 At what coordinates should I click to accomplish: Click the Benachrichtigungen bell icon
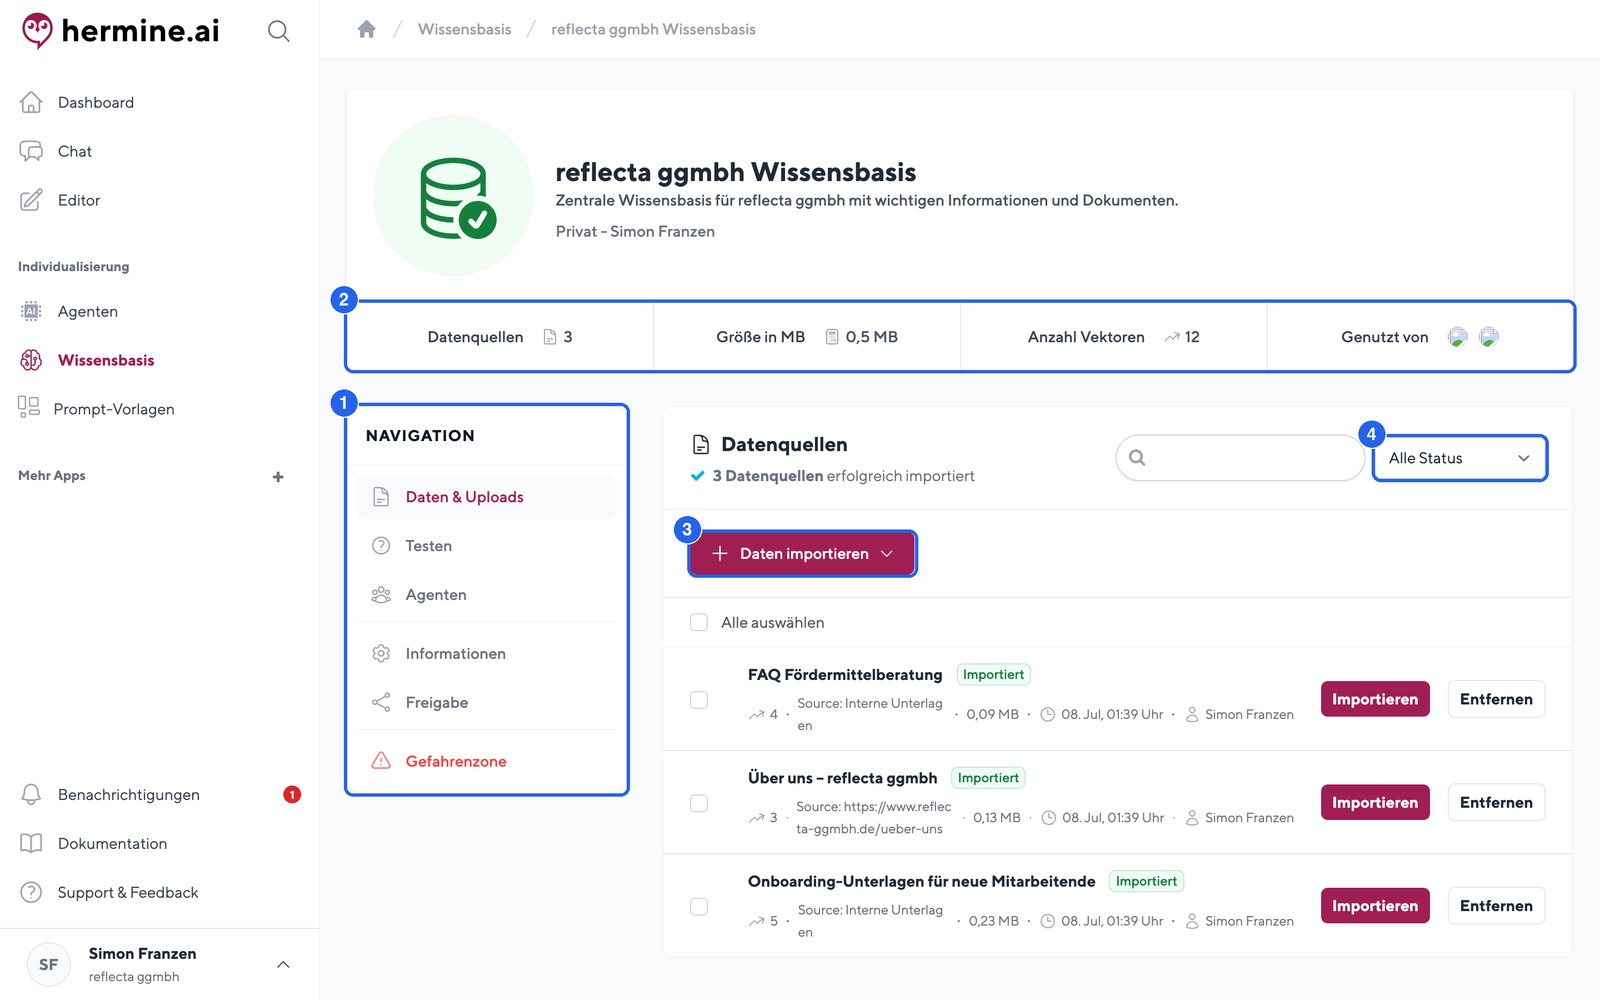click(x=31, y=794)
